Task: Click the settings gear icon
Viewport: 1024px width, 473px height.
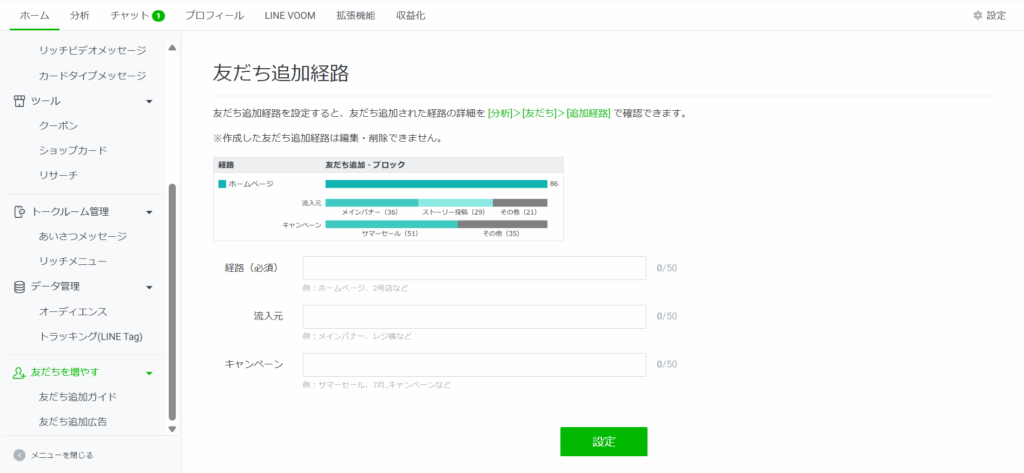Action: 978,16
